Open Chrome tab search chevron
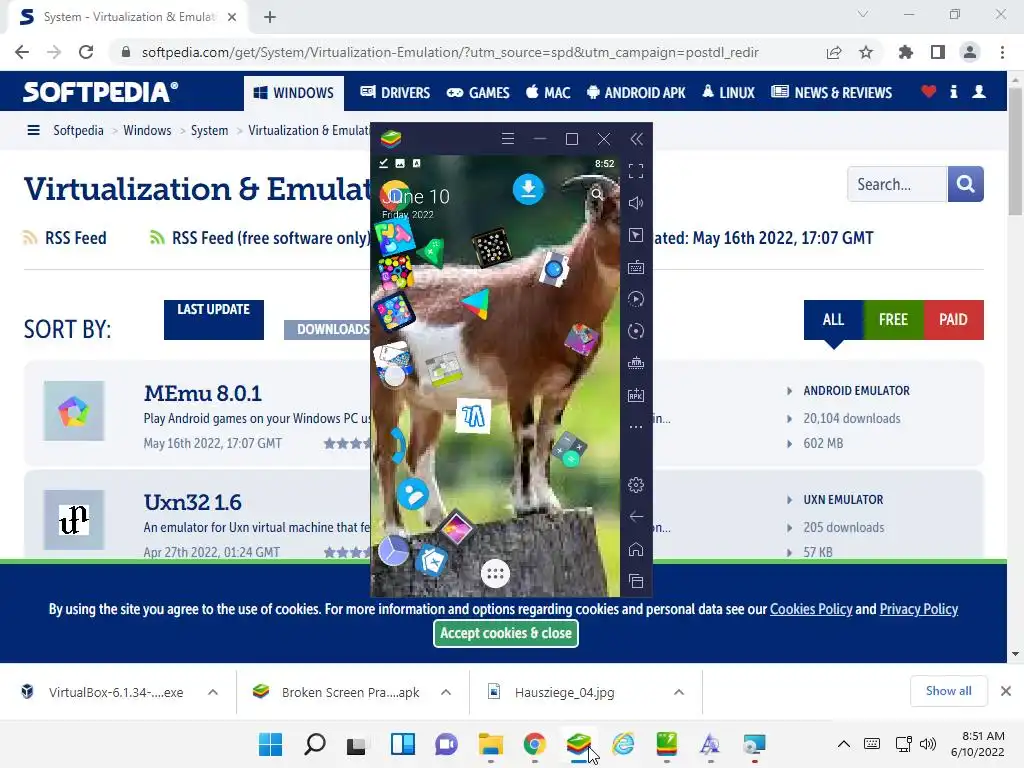 point(863,14)
